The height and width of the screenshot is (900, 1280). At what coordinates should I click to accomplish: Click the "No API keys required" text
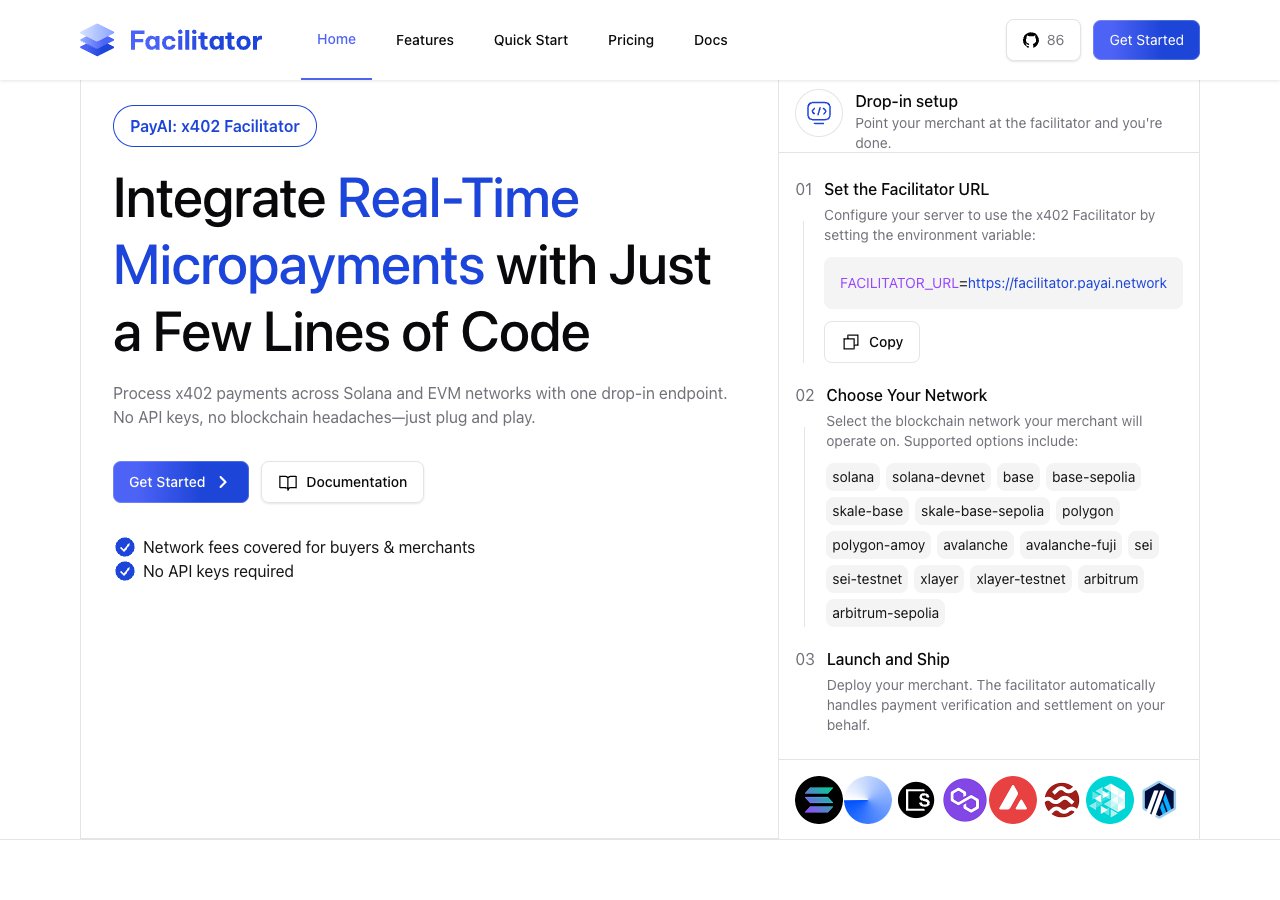(218, 571)
